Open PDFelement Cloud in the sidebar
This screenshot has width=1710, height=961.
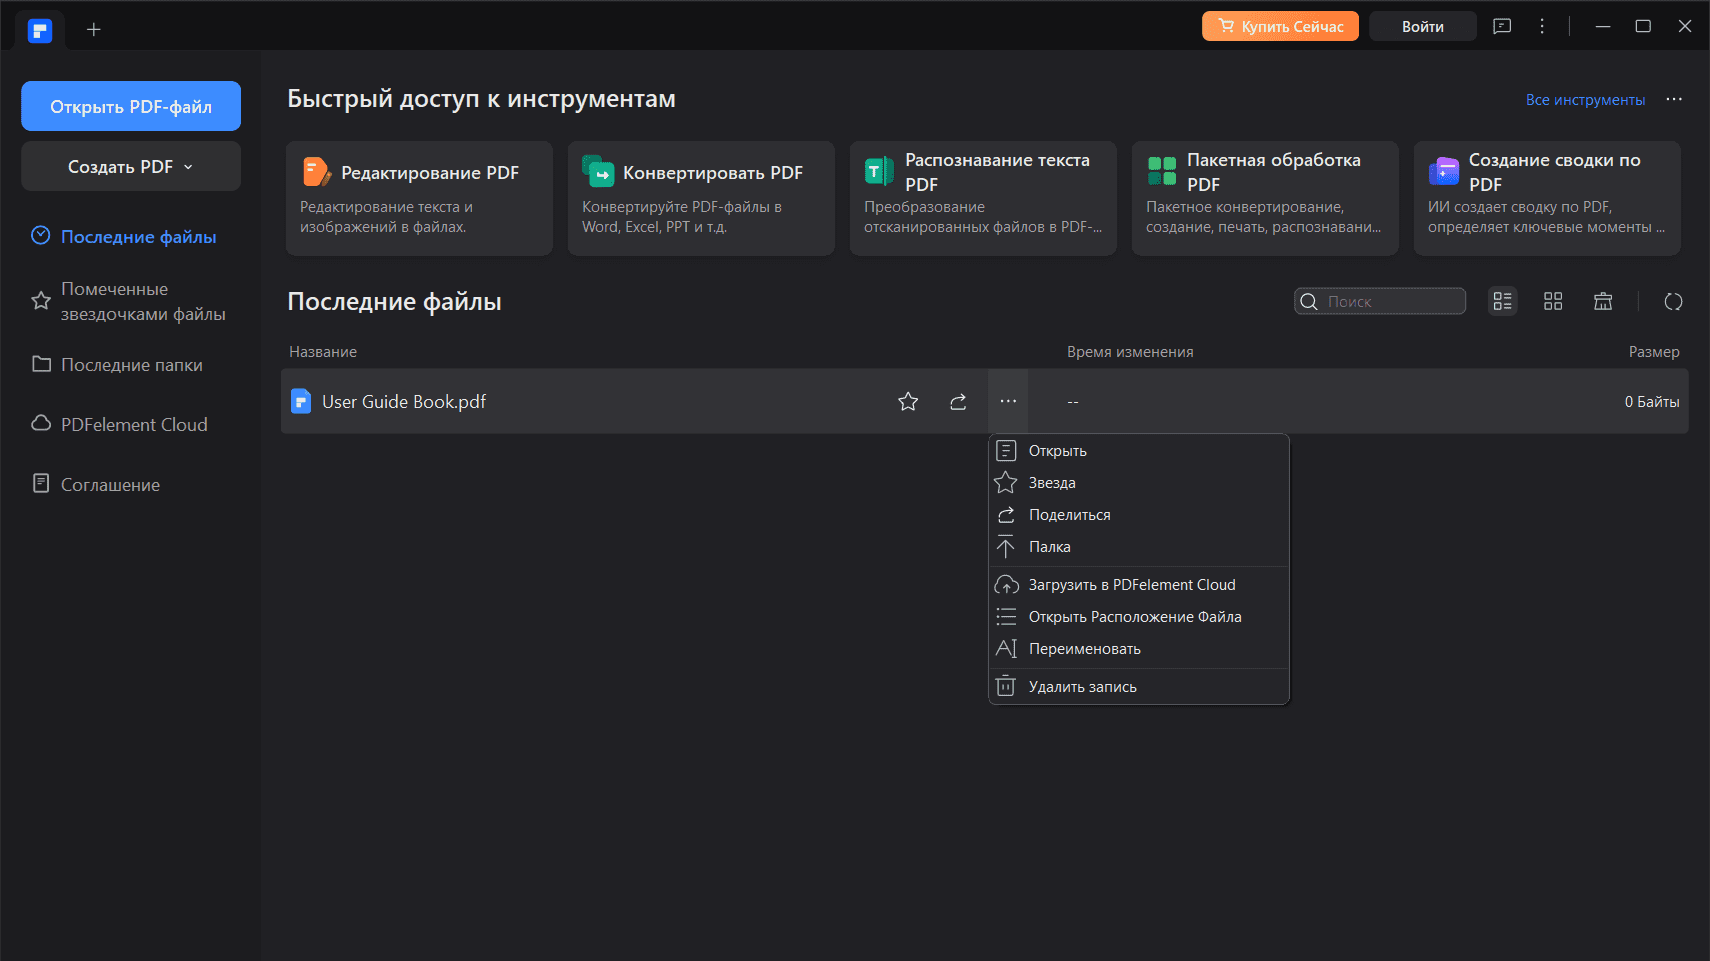point(134,425)
